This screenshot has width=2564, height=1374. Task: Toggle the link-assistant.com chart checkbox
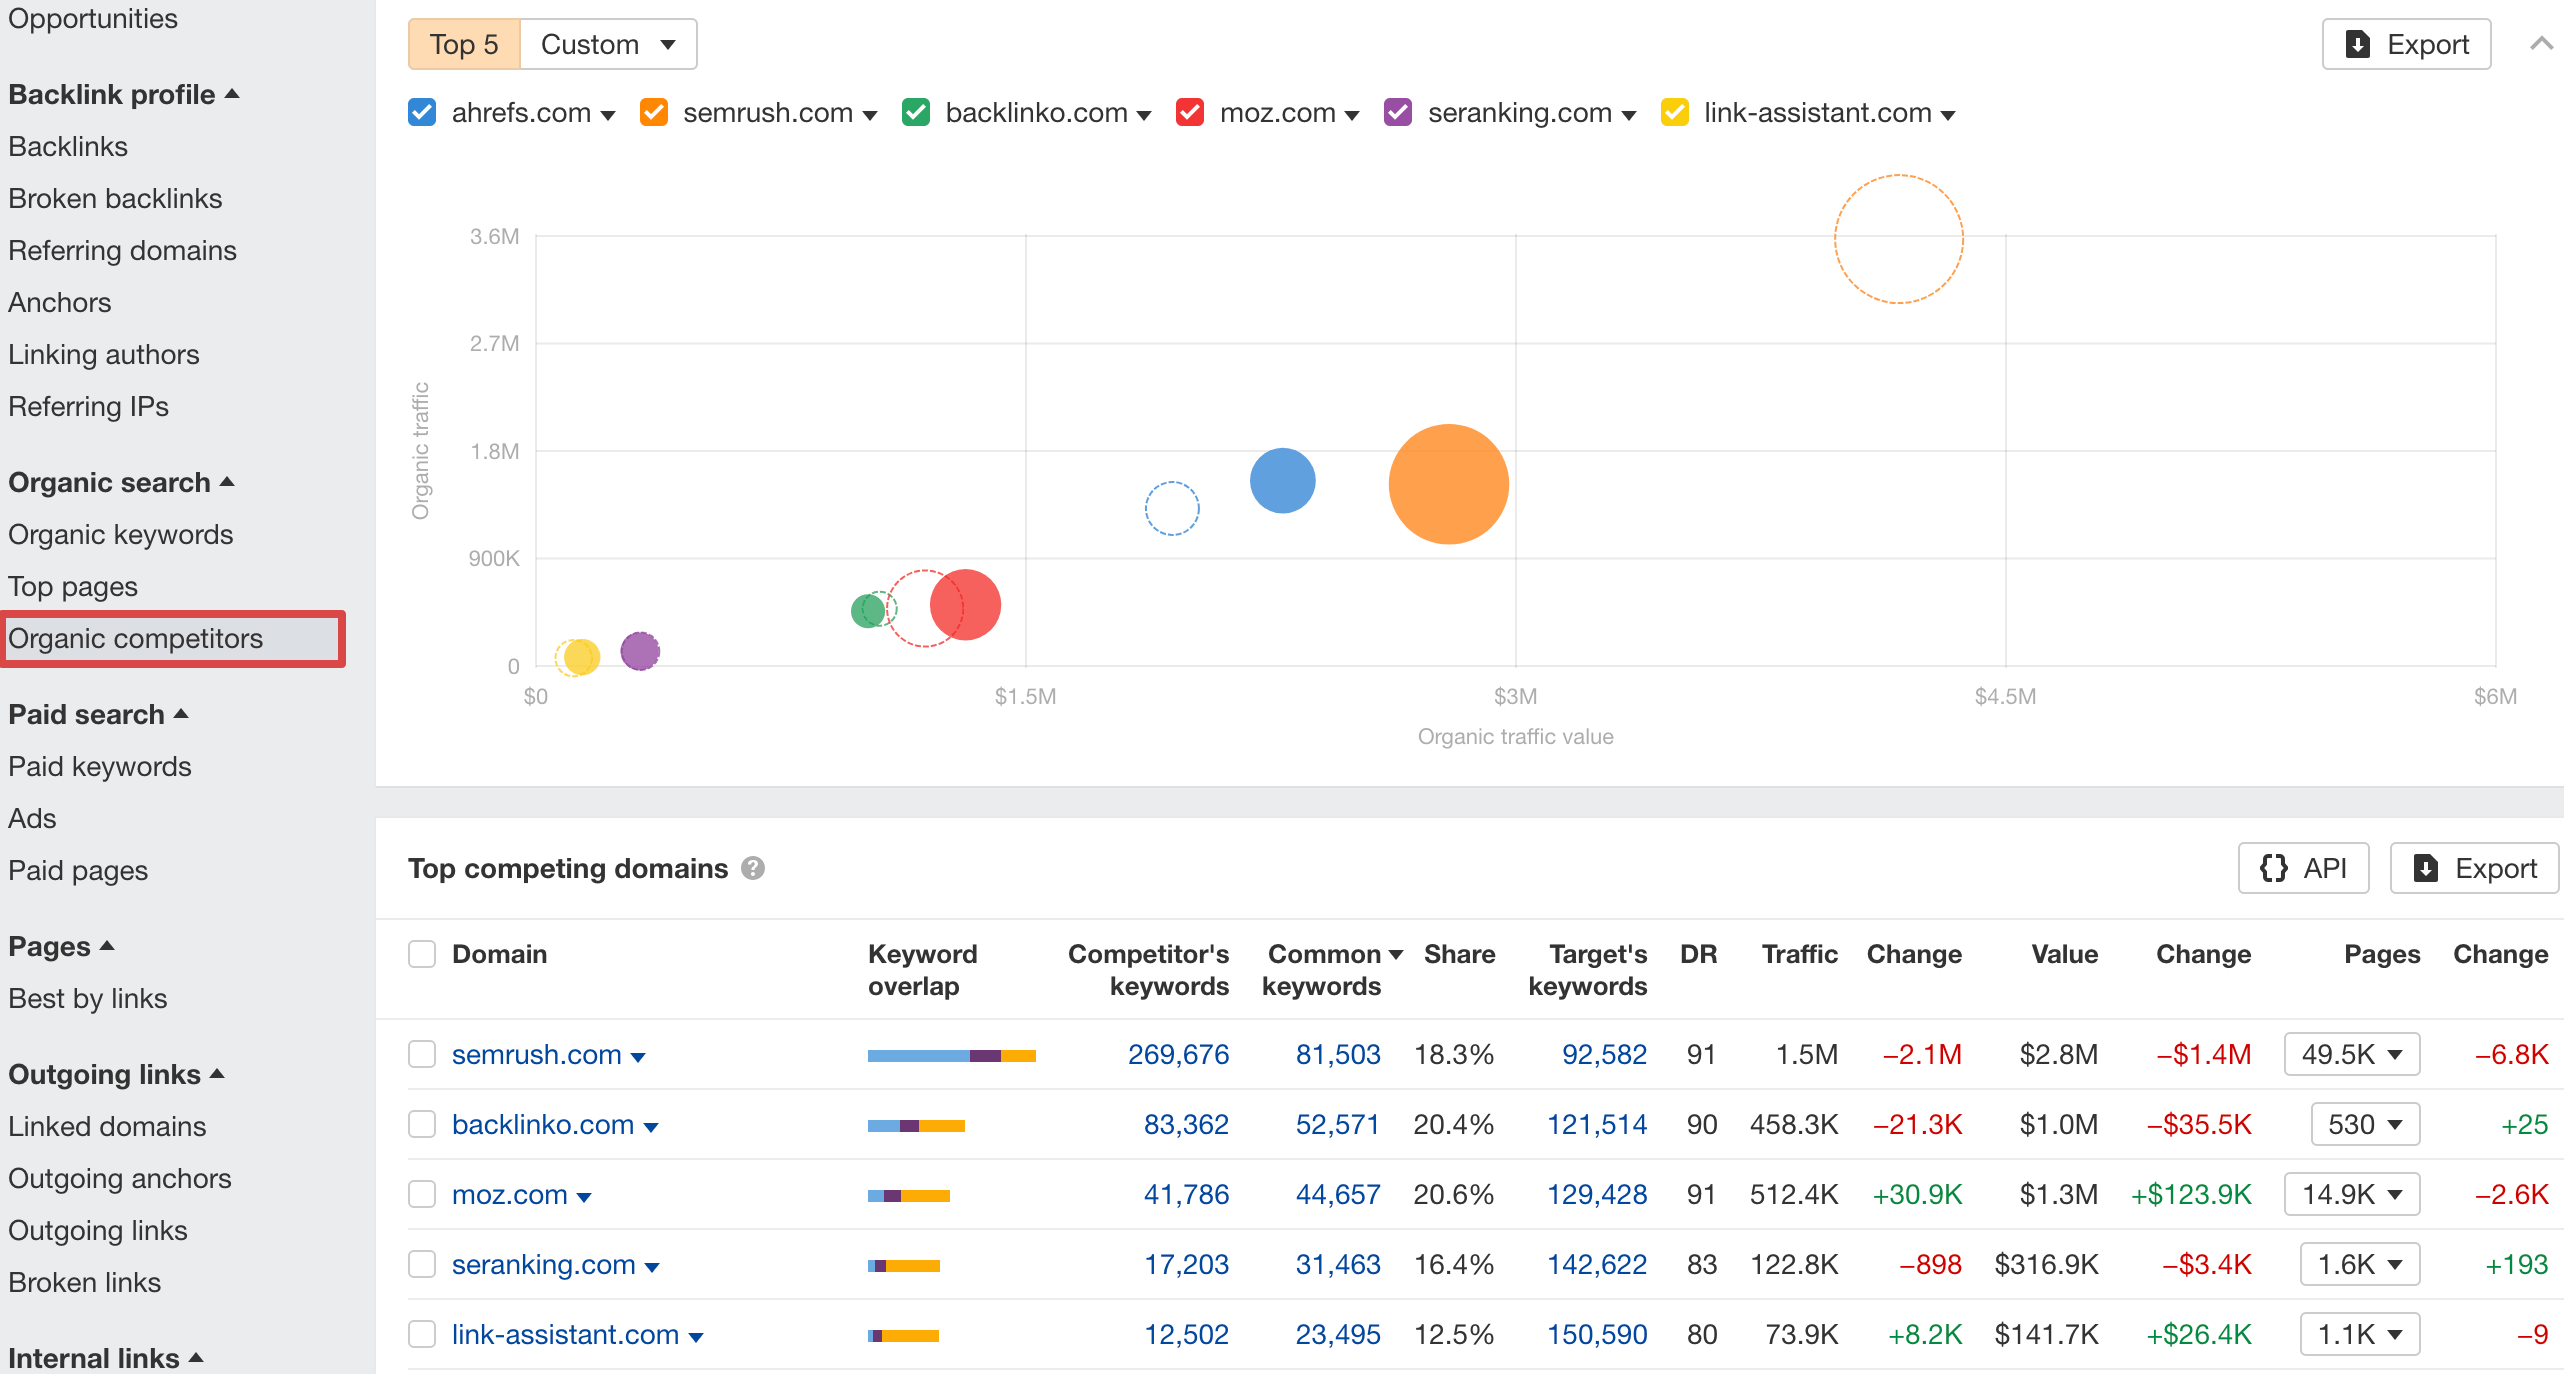tap(1675, 112)
